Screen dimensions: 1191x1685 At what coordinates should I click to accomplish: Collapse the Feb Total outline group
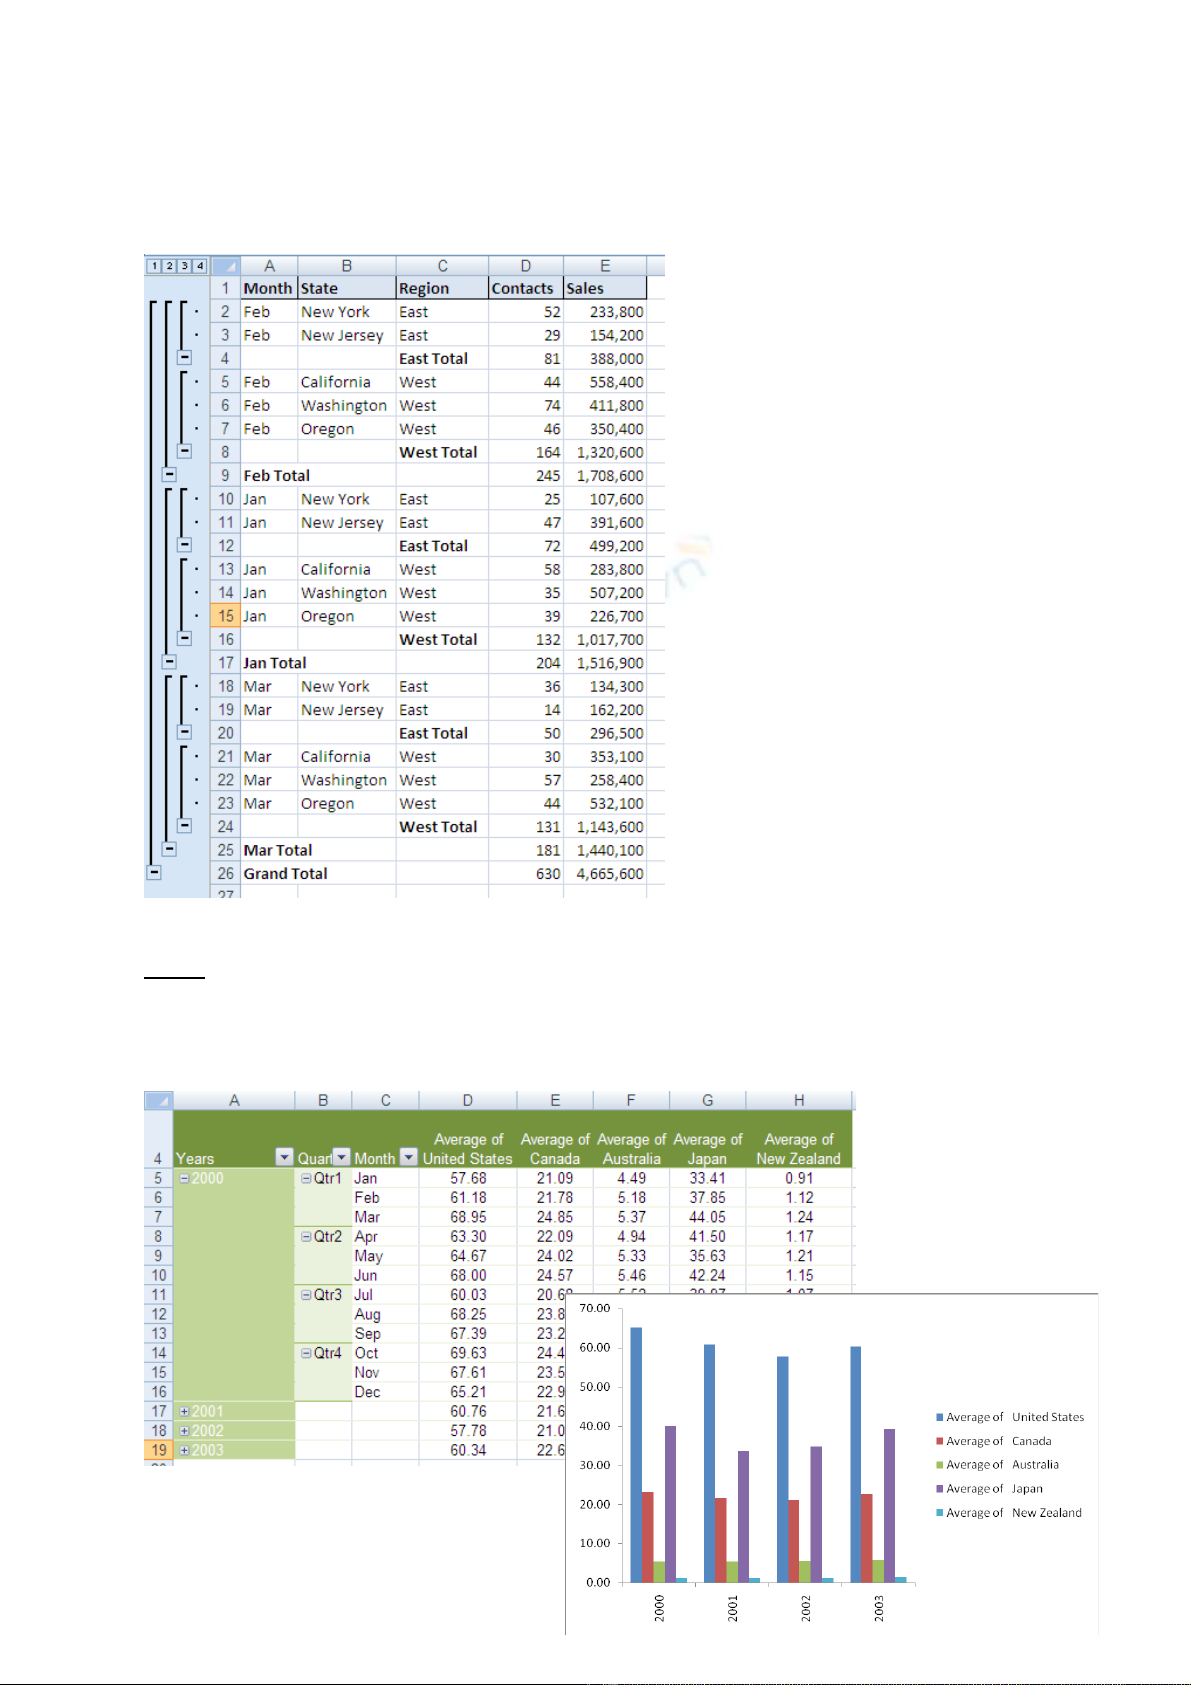169,476
